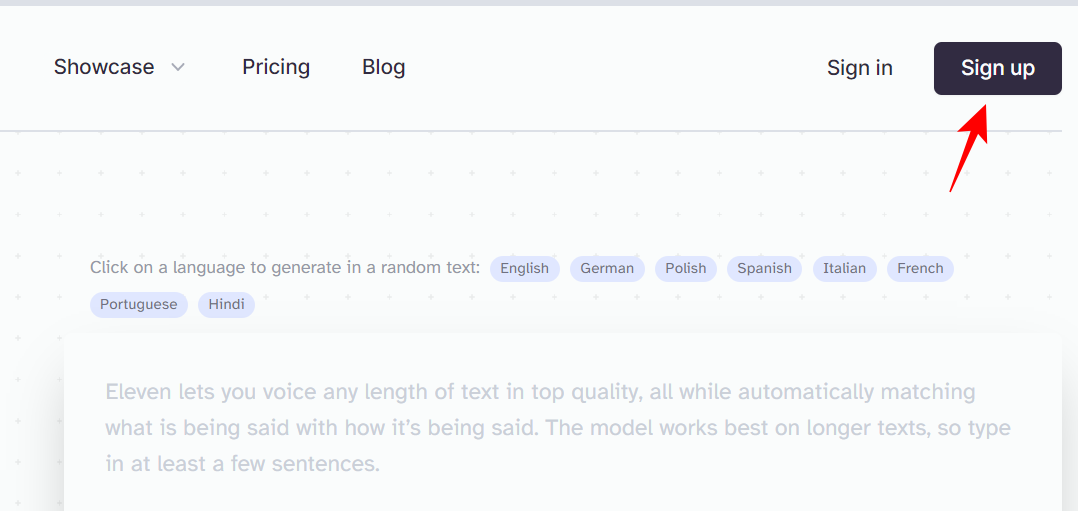Go to the Pricing page

point(276,68)
